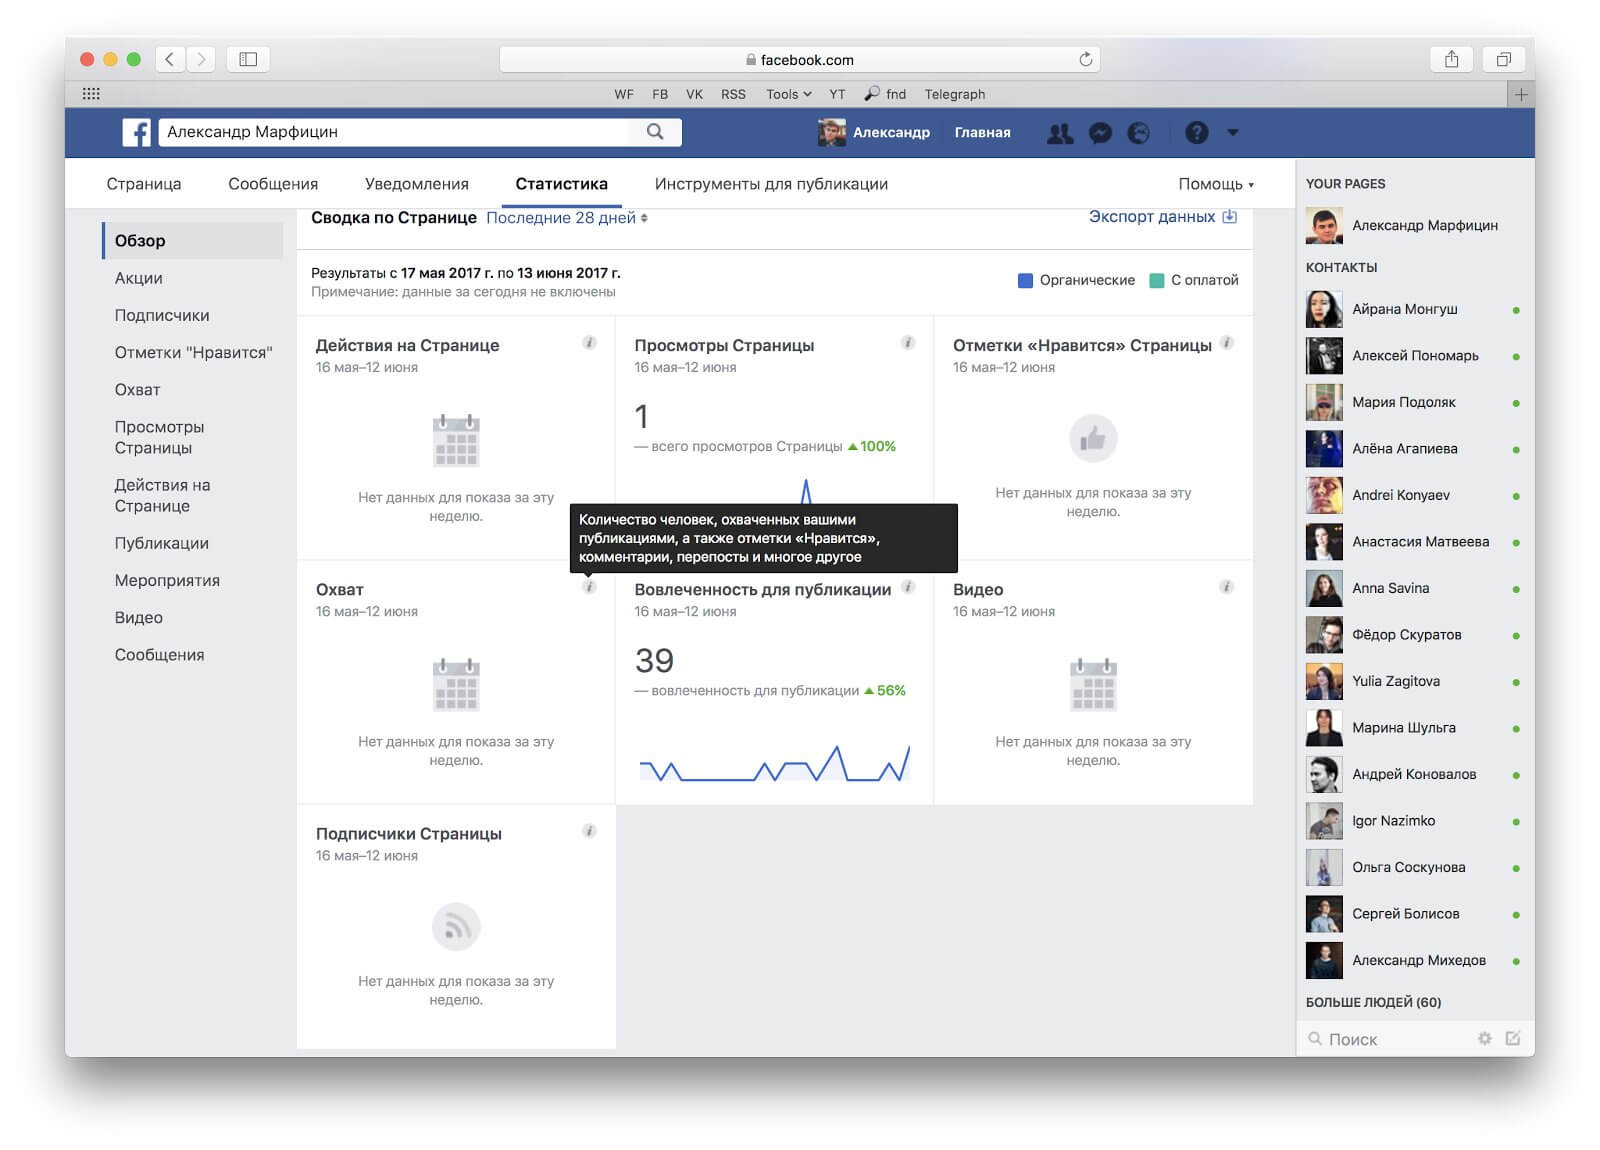Screen dimensions: 1600x1150
Task: Click the help question mark icon
Action: click(1196, 133)
